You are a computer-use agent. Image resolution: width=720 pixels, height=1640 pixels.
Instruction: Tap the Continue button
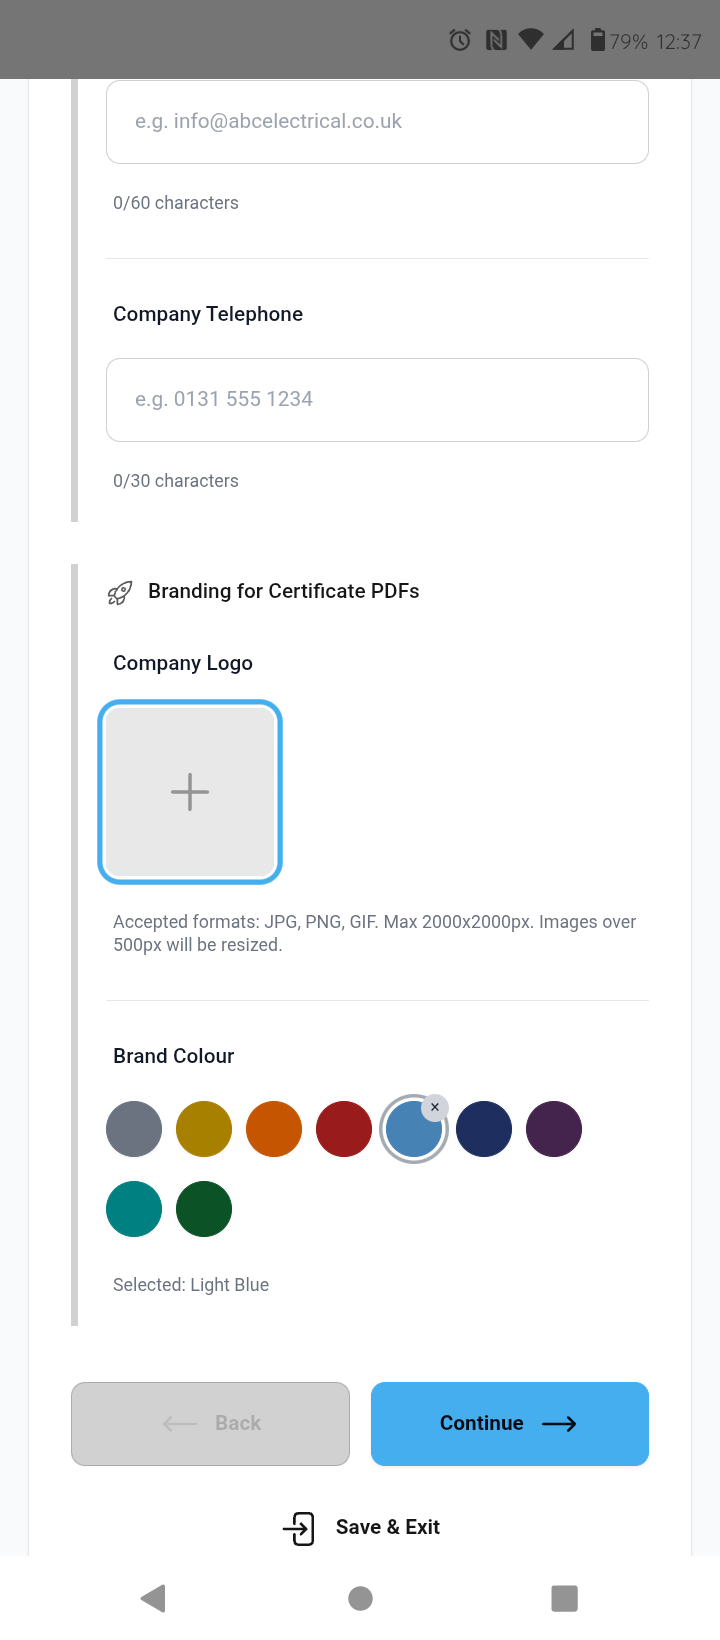[509, 1423]
